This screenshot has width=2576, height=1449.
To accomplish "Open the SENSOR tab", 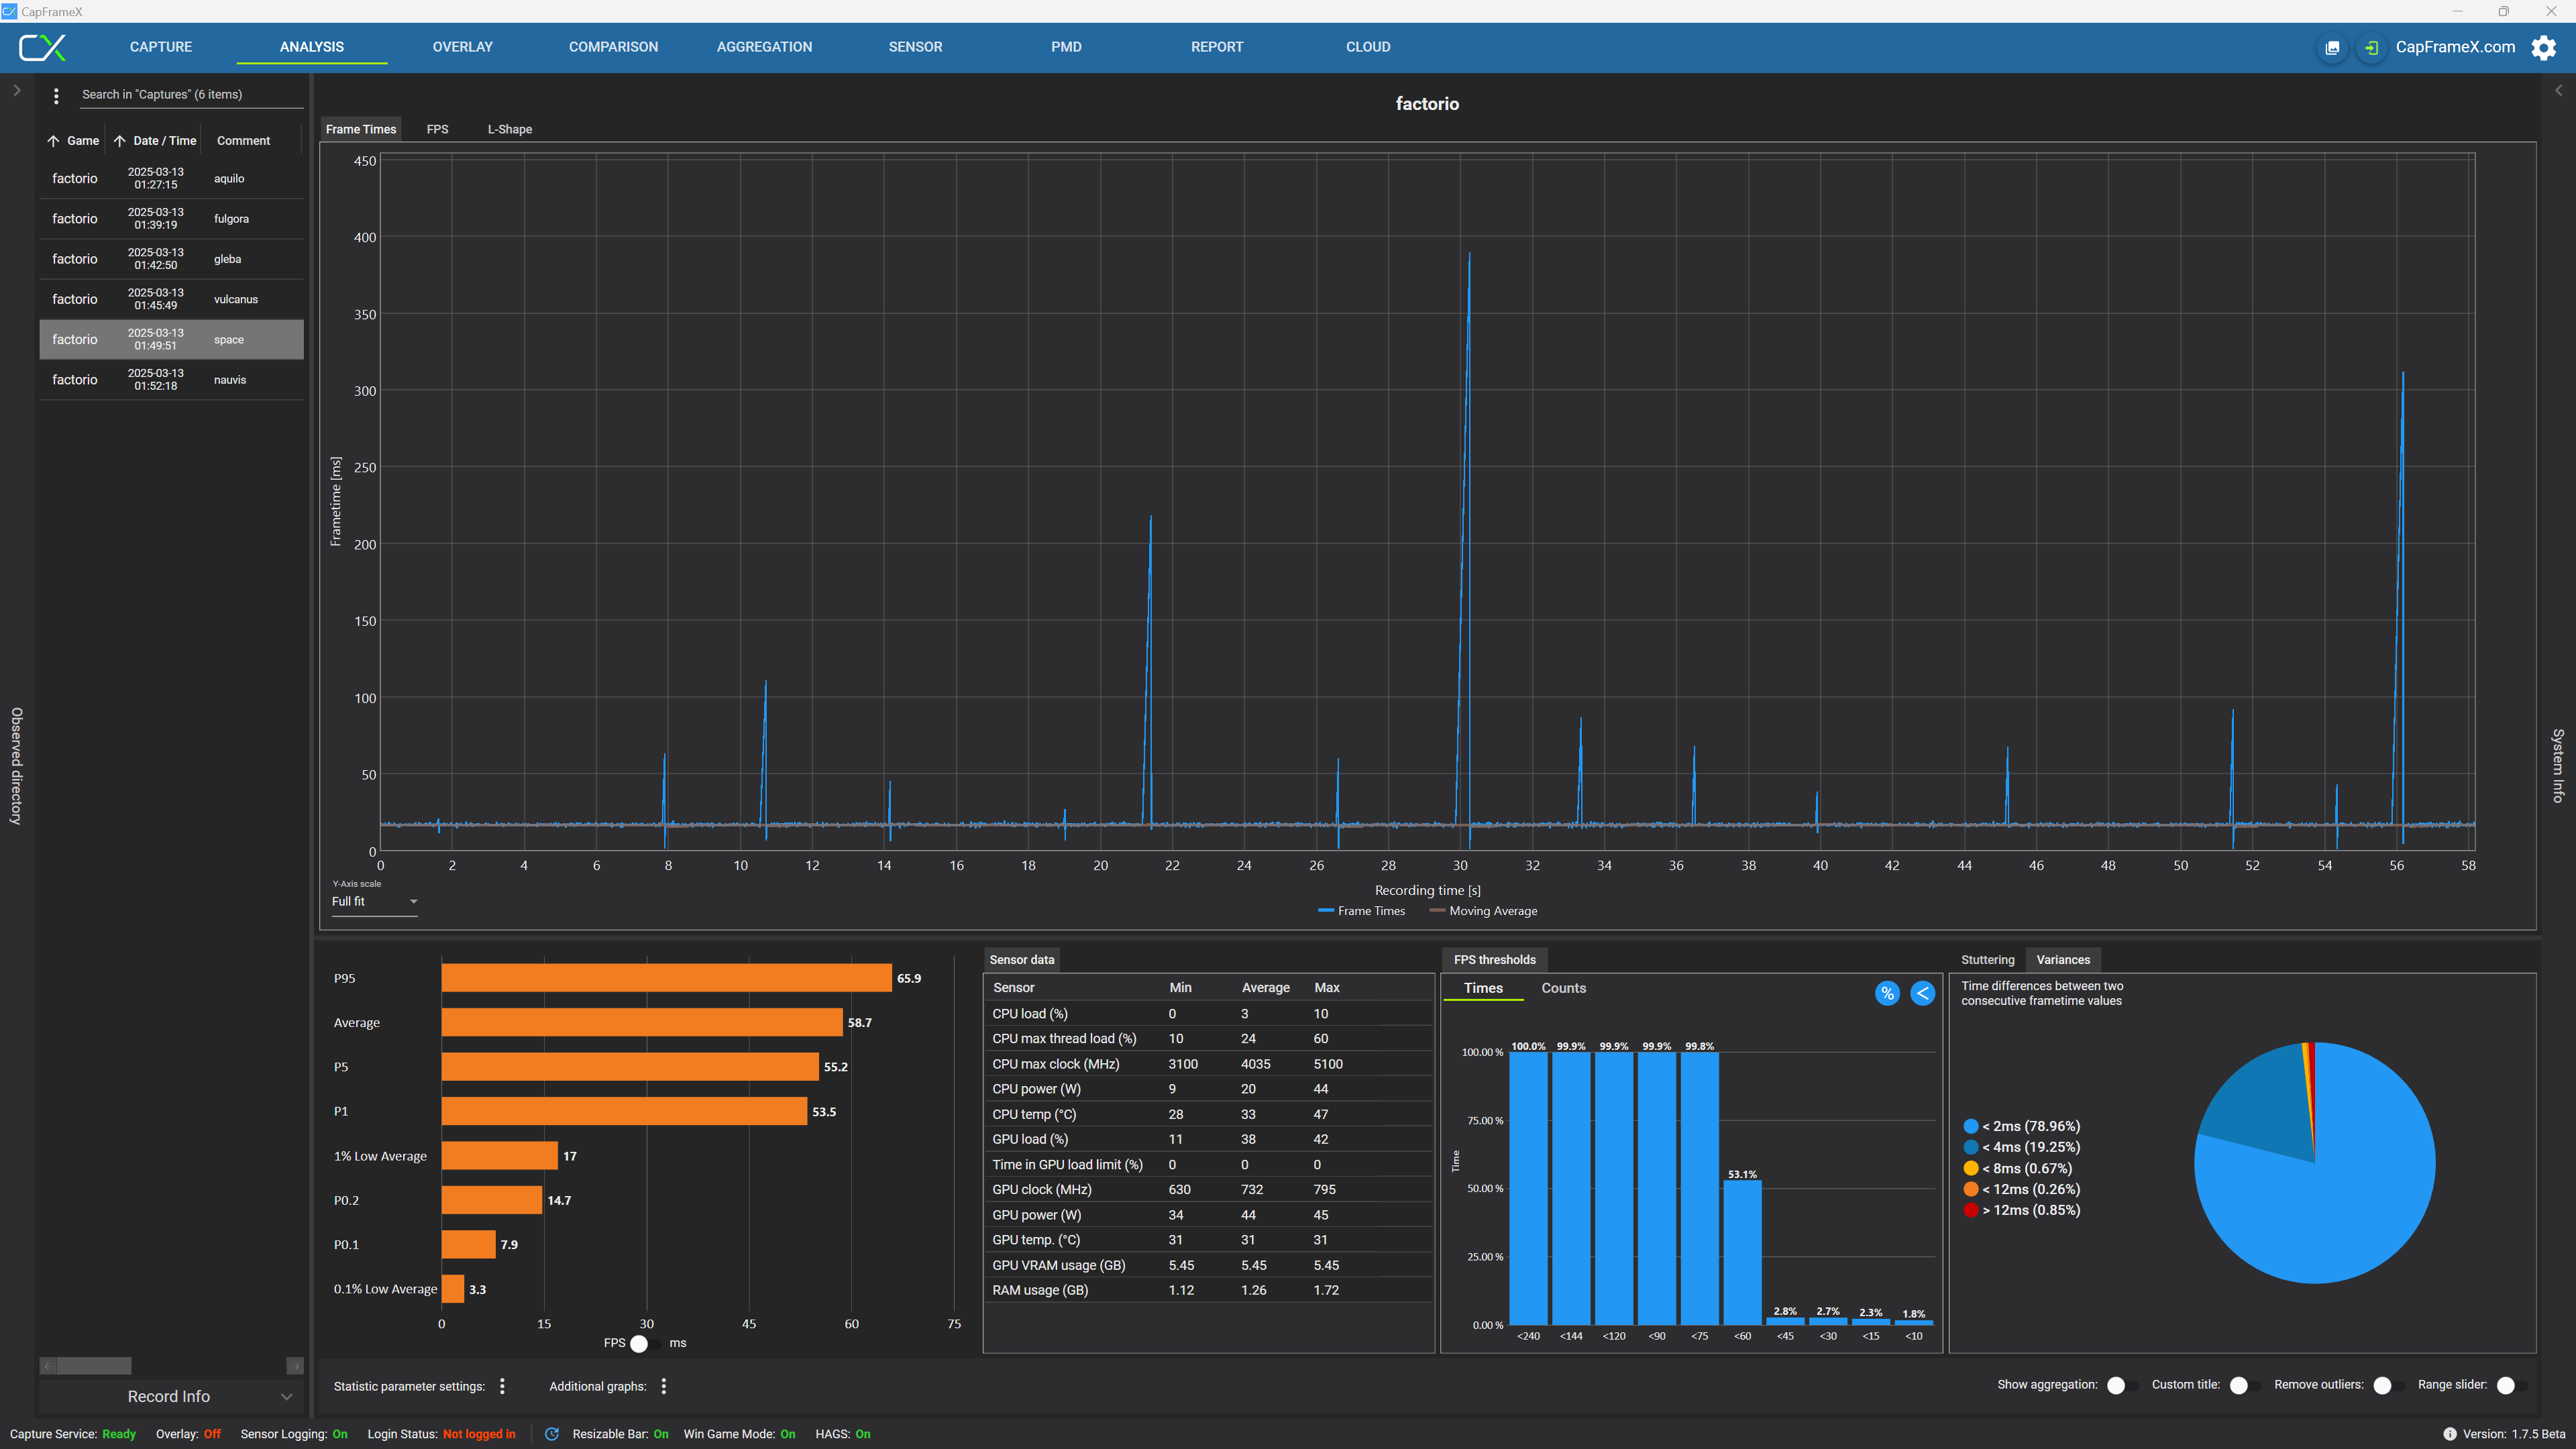I will [x=916, y=47].
